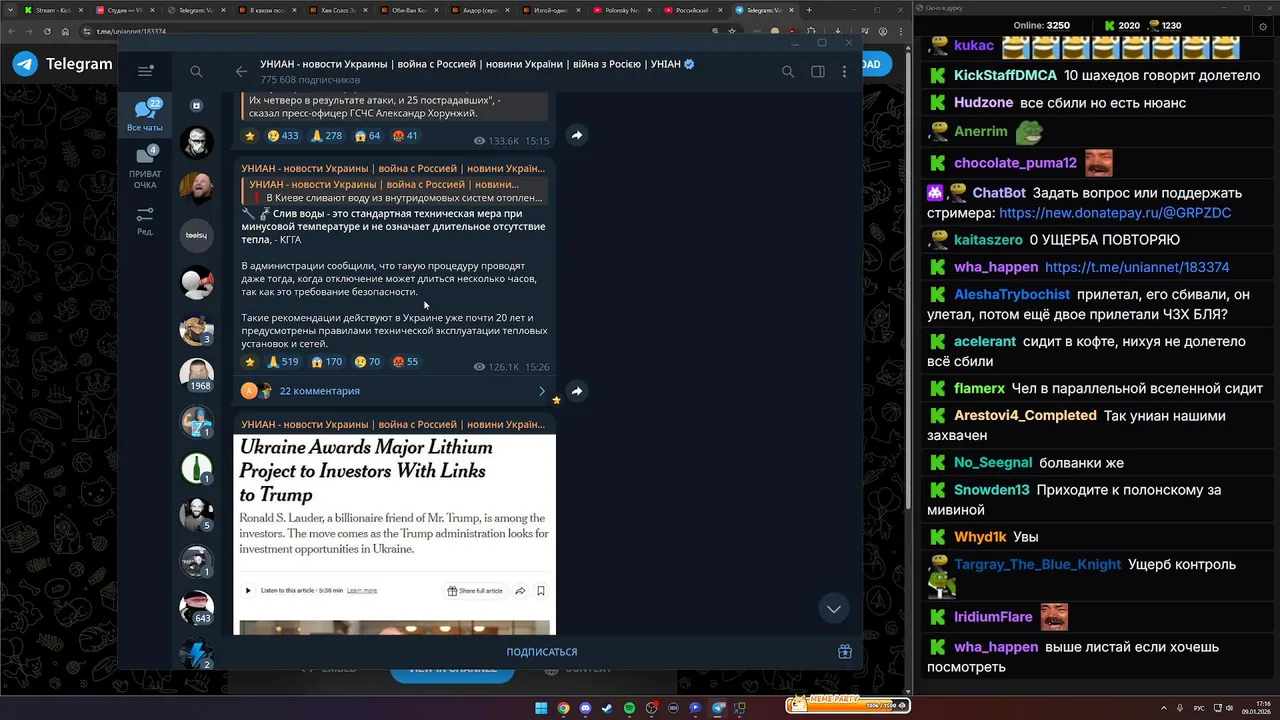Screen dimensions: 1280x720
Task: Click the 😱 64 reaction
Action: (367, 136)
